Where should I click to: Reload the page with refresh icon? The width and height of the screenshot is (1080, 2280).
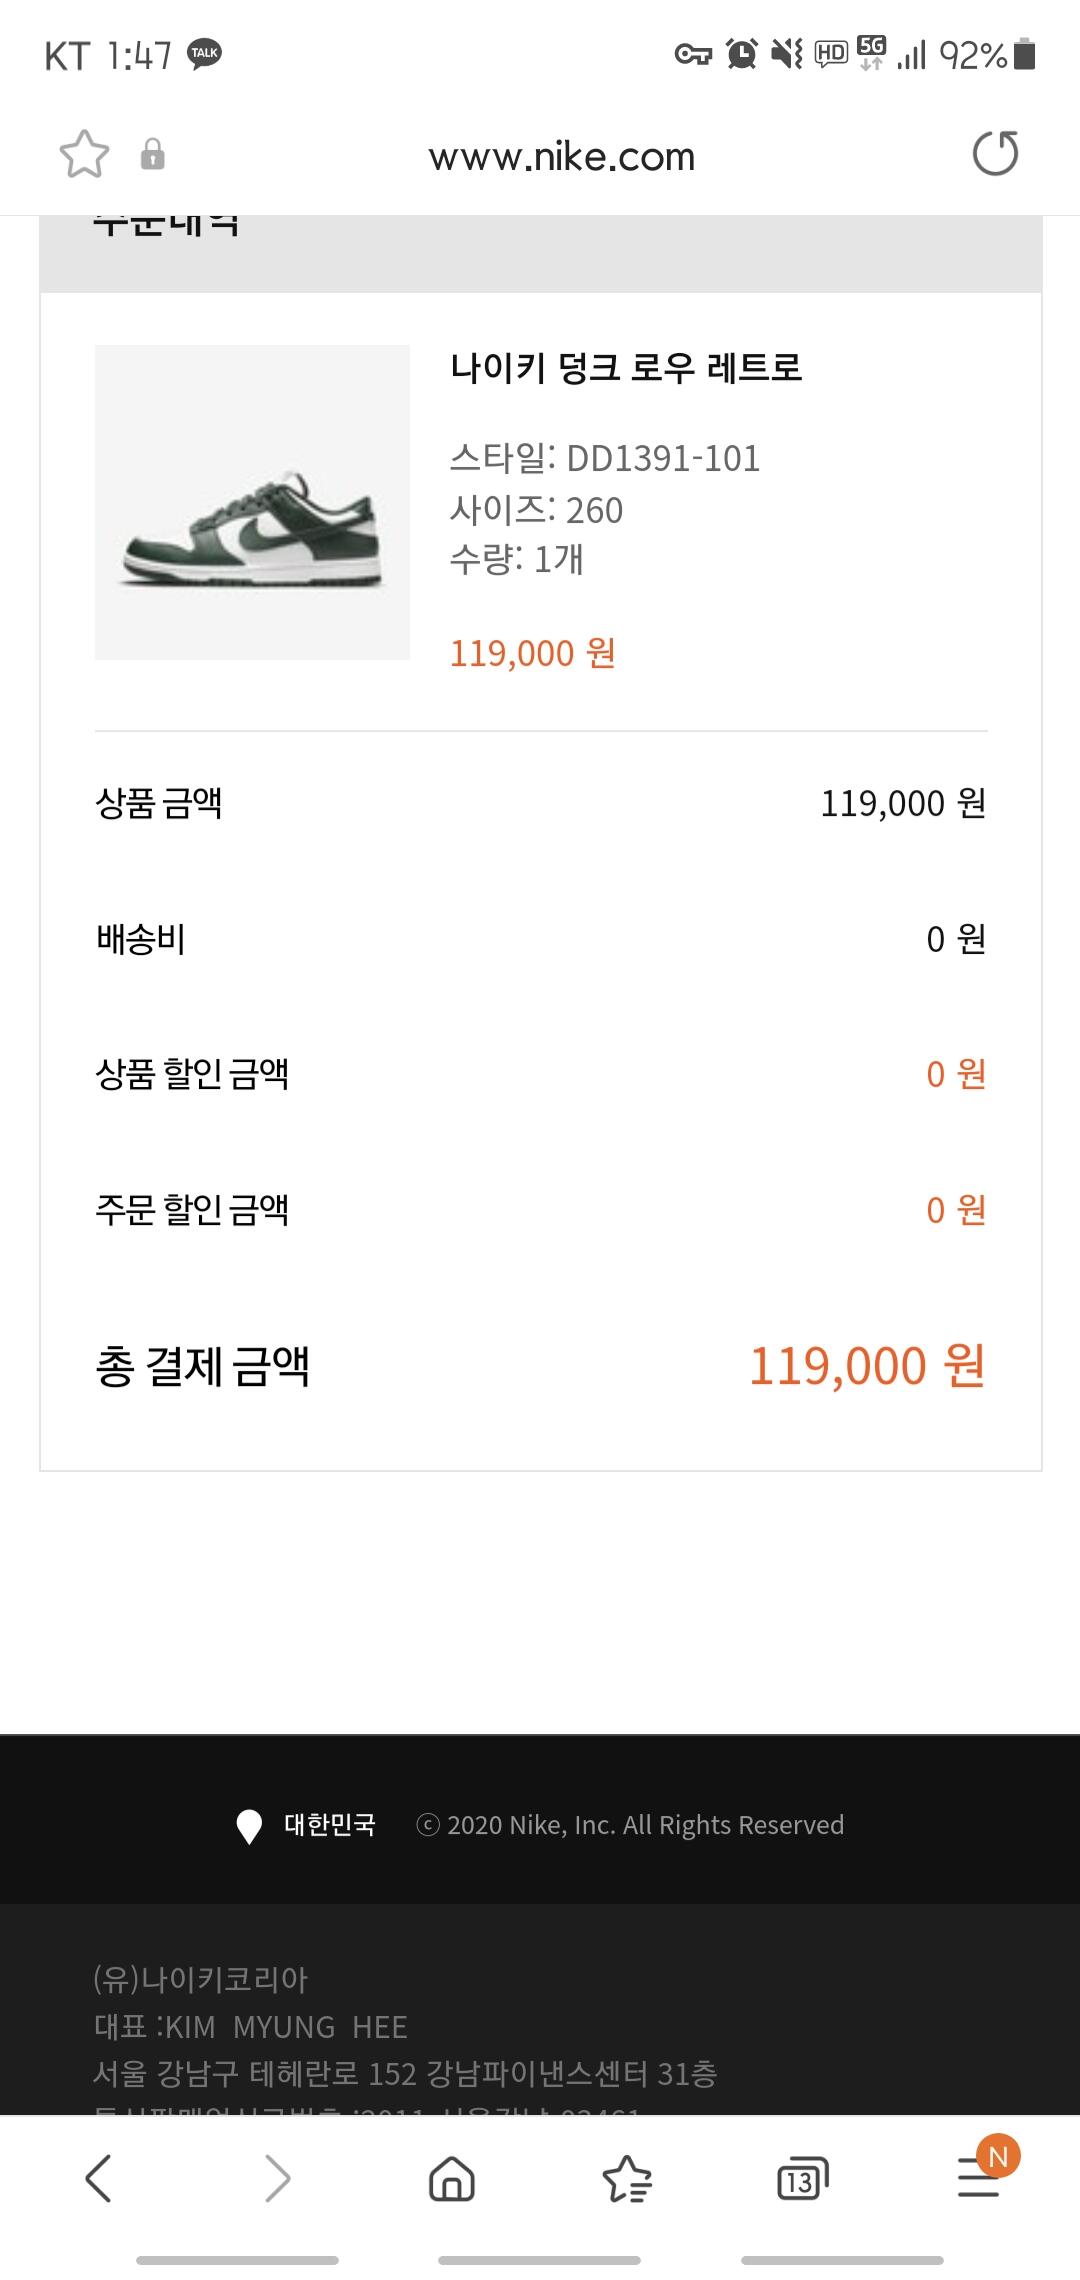point(995,154)
